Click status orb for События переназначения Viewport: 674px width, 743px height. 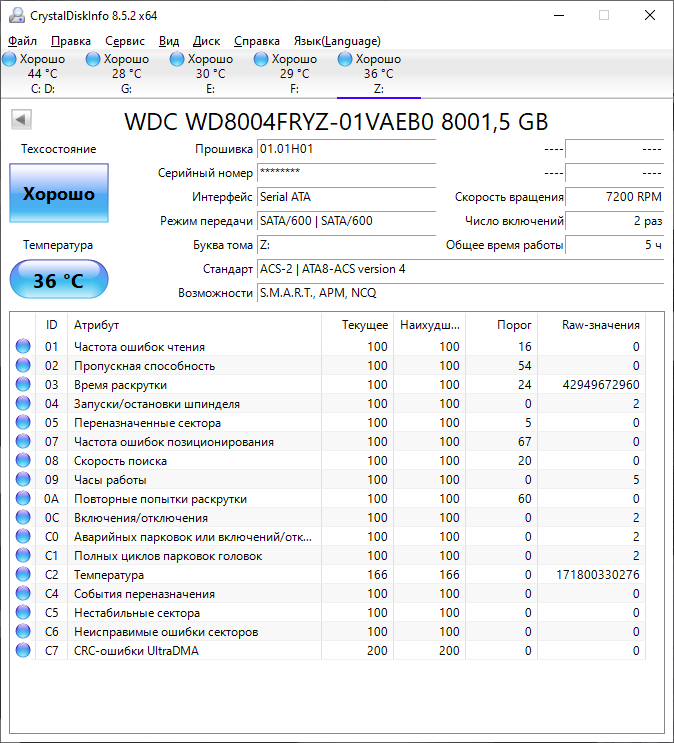point(23,593)
